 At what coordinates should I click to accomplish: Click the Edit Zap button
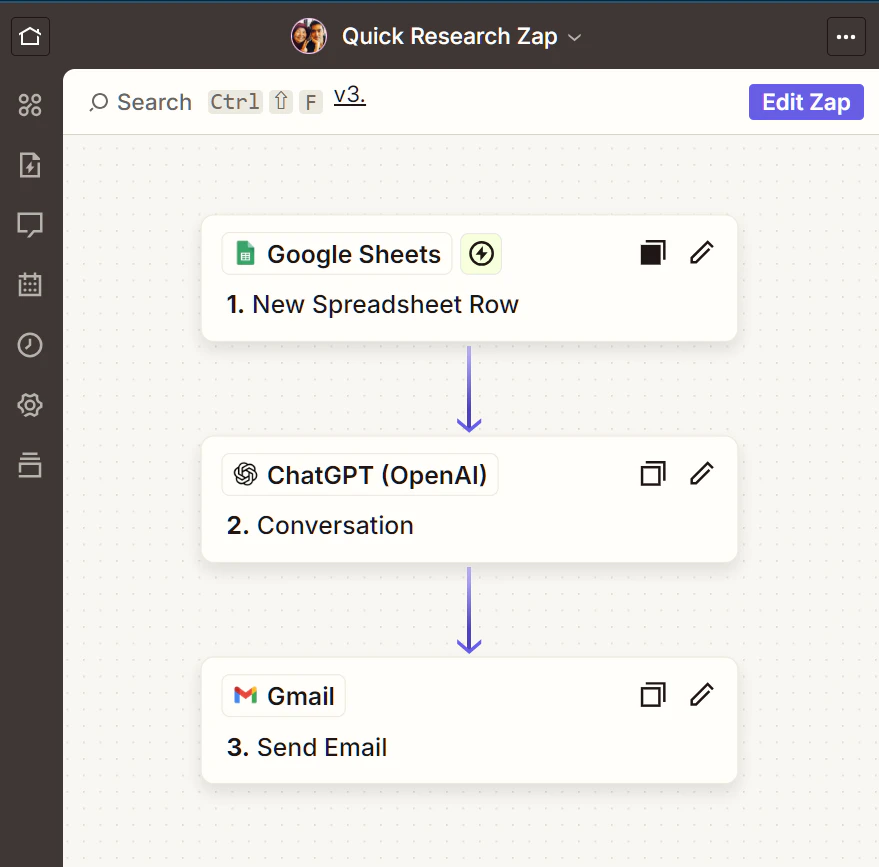click(x=806, y=102)
